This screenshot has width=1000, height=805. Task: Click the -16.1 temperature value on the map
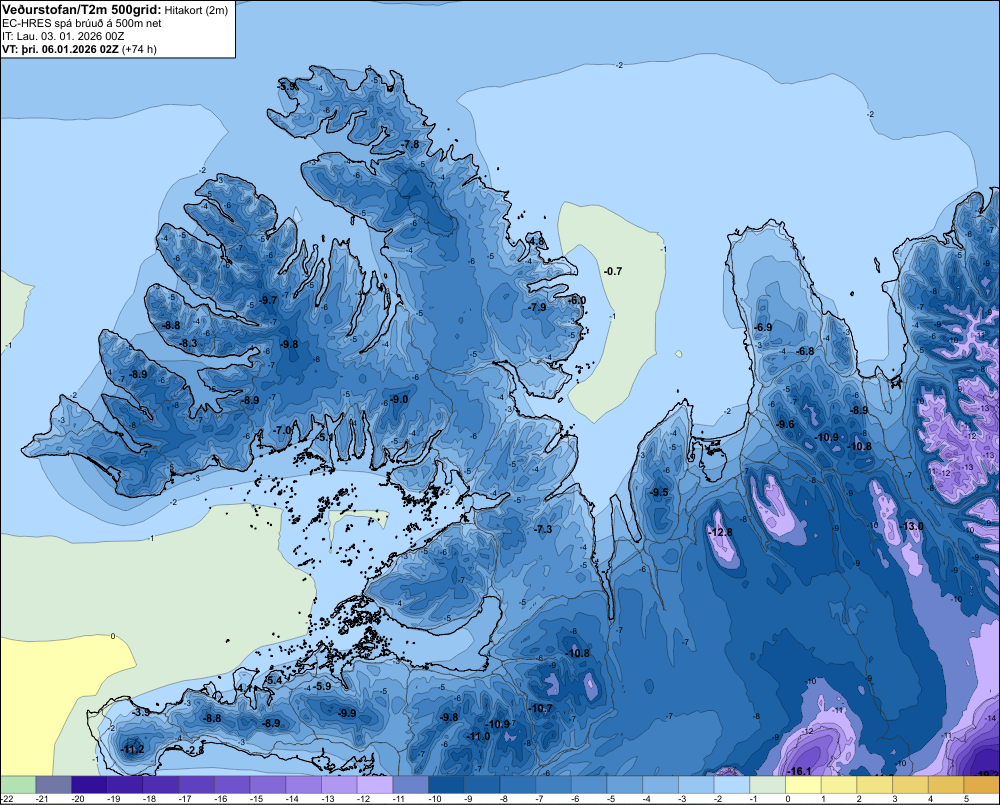799,771
